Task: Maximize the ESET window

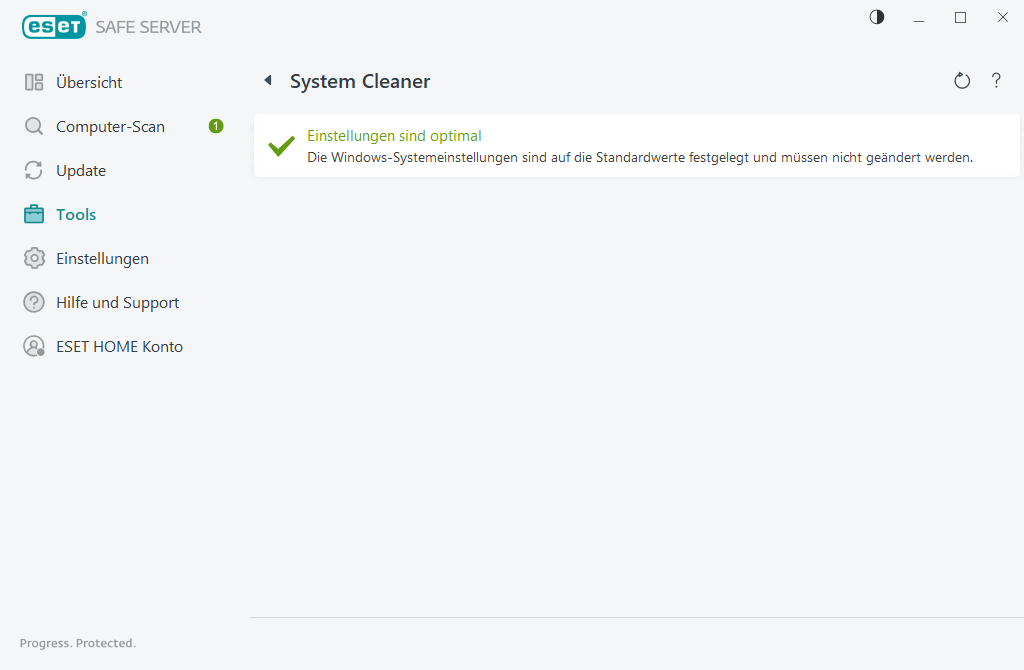Action: click(x=960, y=17)
